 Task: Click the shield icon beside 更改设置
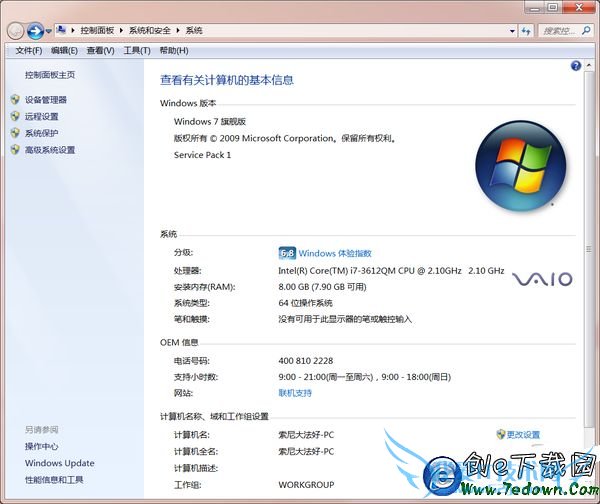click(501, 434)
